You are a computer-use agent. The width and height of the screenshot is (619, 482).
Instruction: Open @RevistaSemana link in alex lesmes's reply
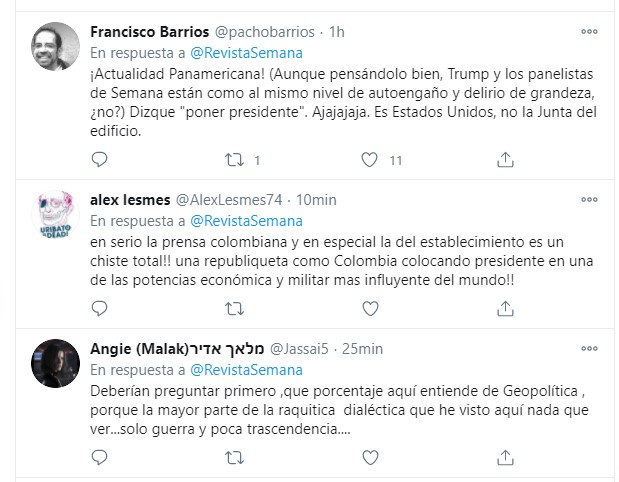pyautogui.click(x=246, y=220)
